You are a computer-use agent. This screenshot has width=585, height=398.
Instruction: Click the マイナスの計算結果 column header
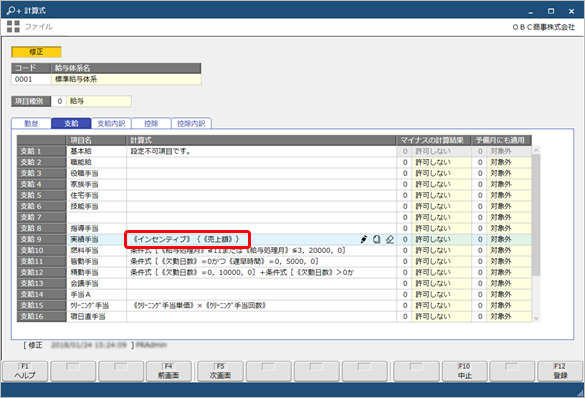(434, 140)
